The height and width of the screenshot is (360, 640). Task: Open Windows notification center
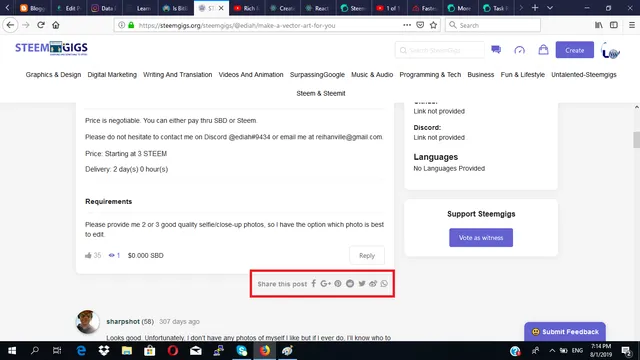pyautogui.click(x=626, y=351)
